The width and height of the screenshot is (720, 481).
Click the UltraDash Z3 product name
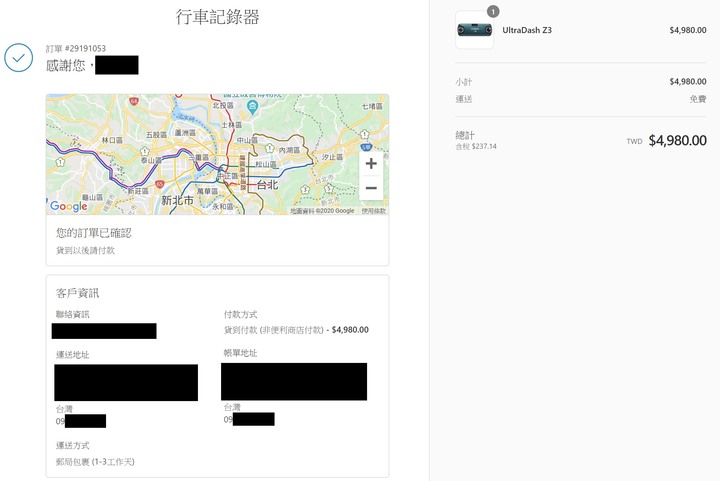tap(527, 30)
